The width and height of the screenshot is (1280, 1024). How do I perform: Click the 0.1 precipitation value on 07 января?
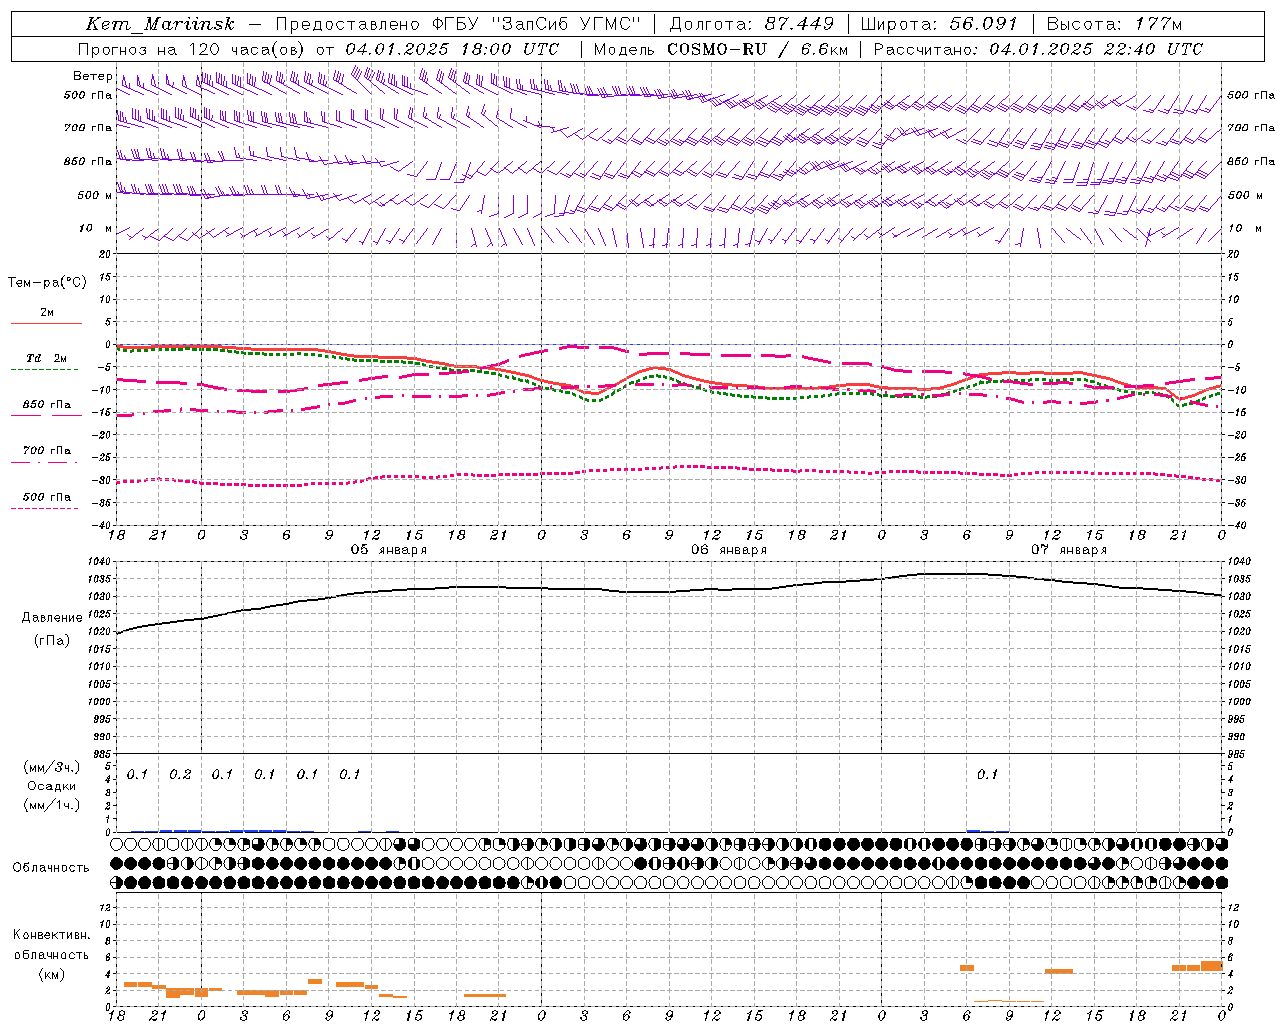(x=987, y=775)
